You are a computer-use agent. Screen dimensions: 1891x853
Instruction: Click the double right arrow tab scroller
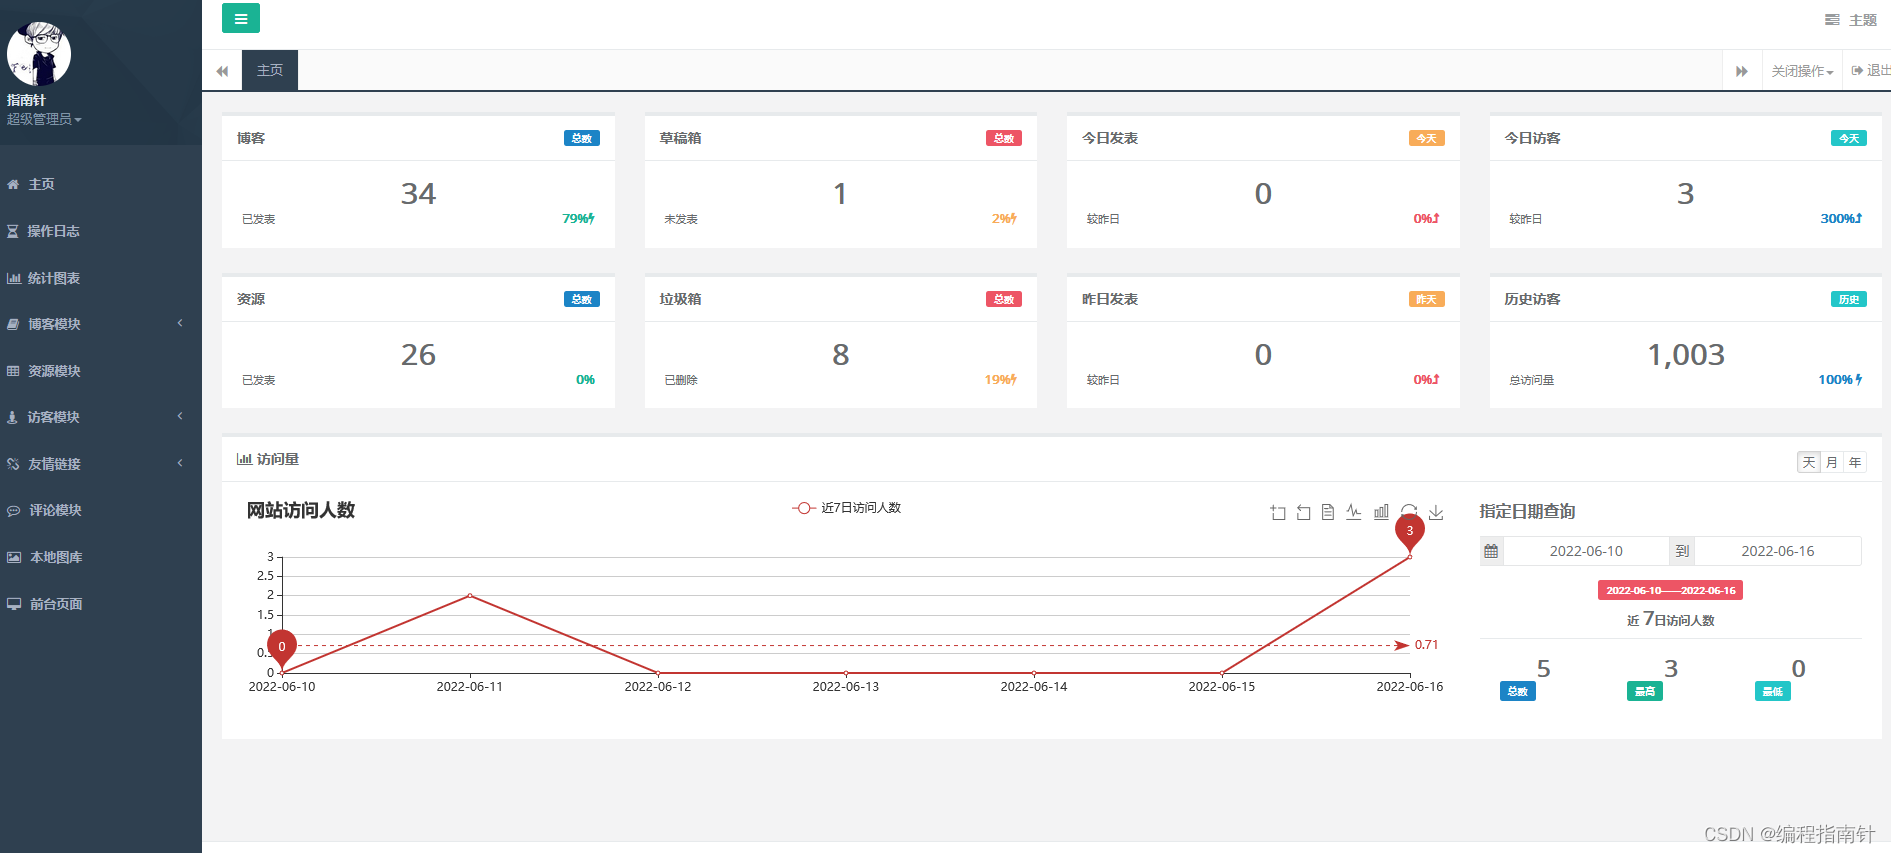point(1742,71)
